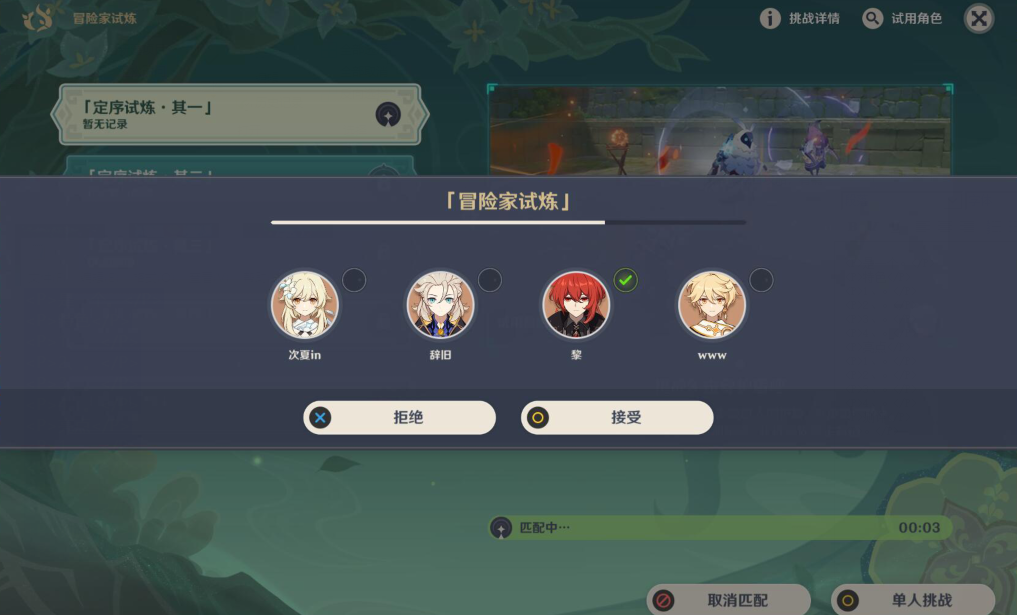Open the 挑战详情 info icon

[x=770, y=18]
